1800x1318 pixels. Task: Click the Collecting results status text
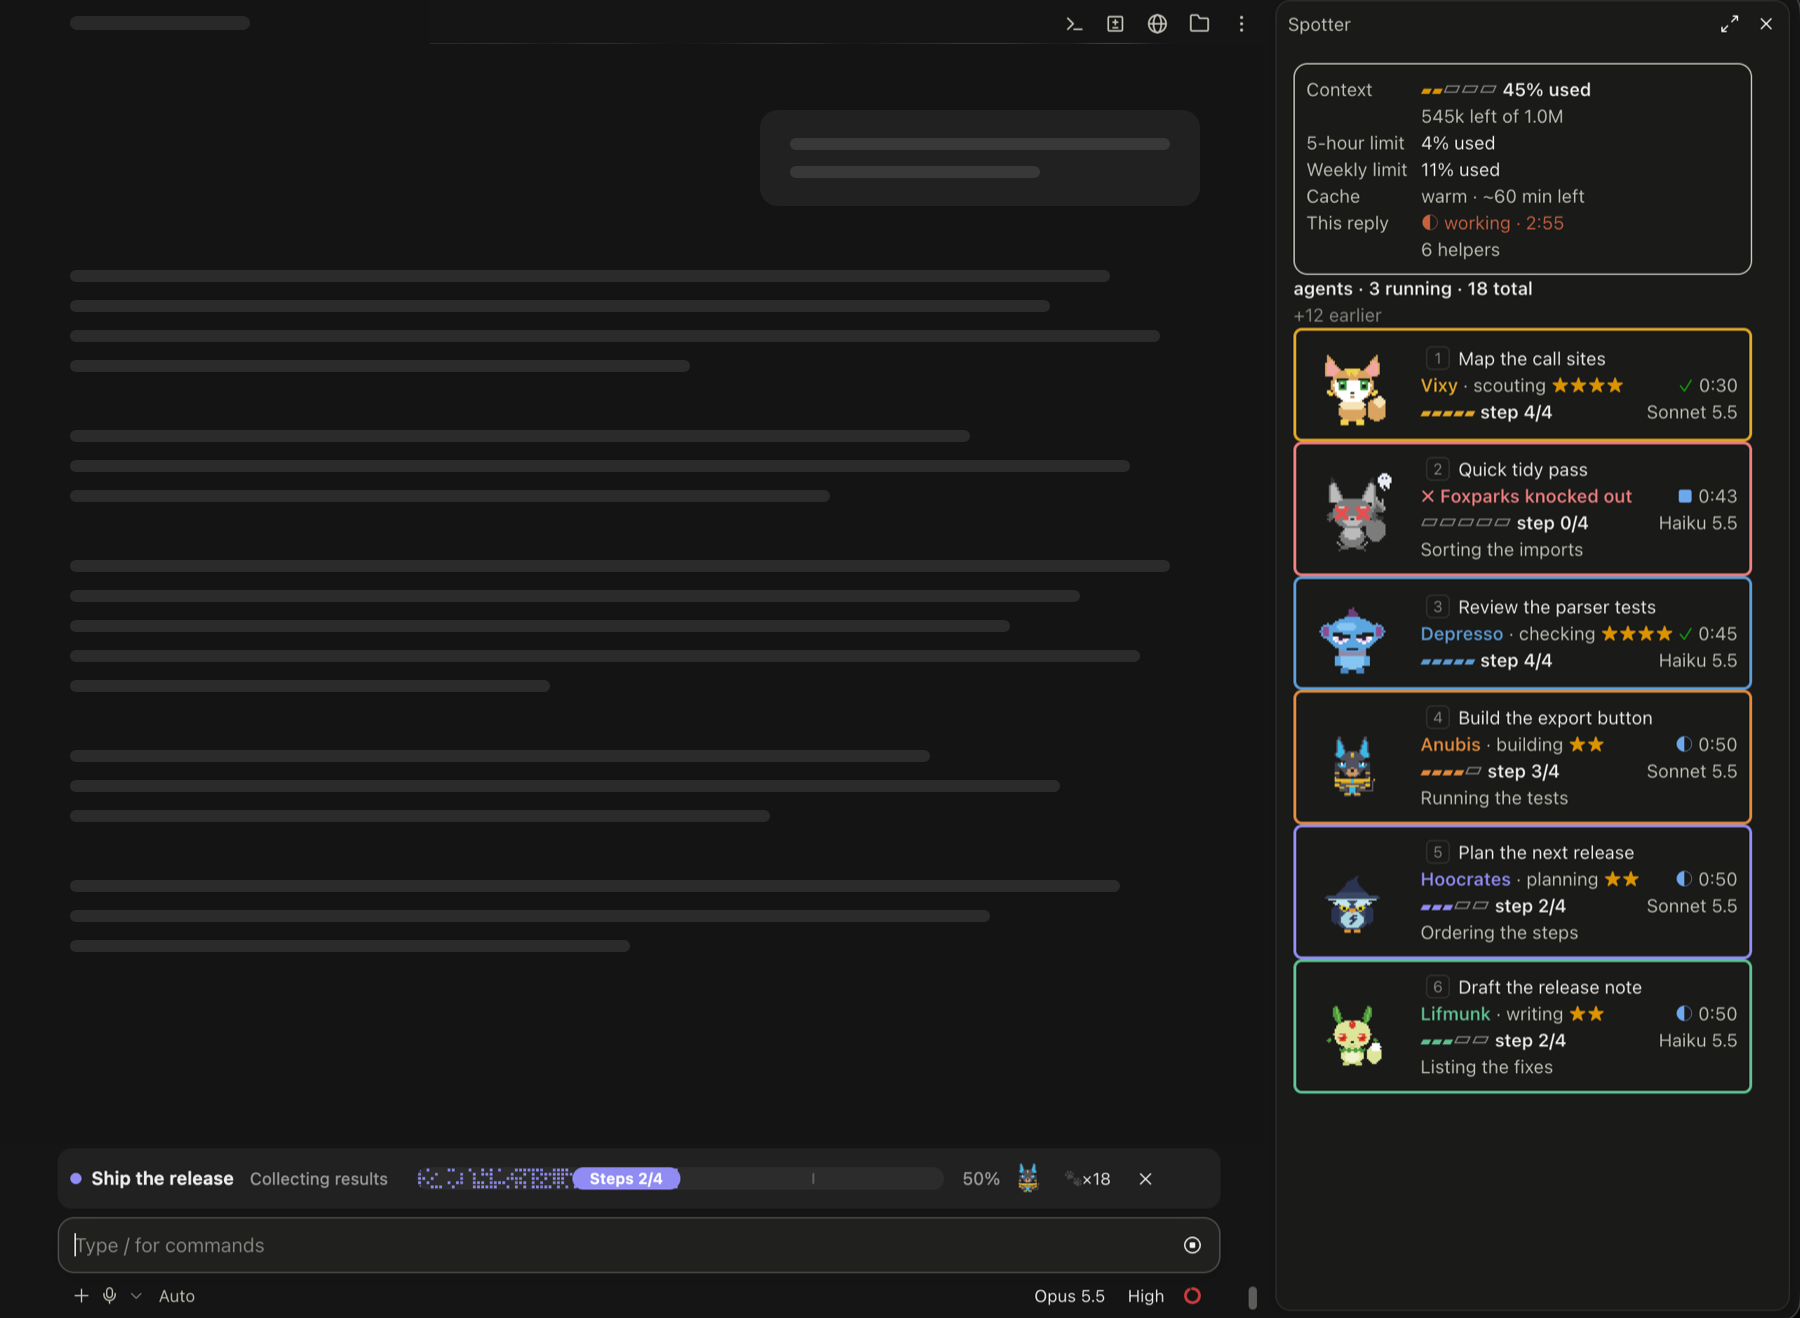318,1179
